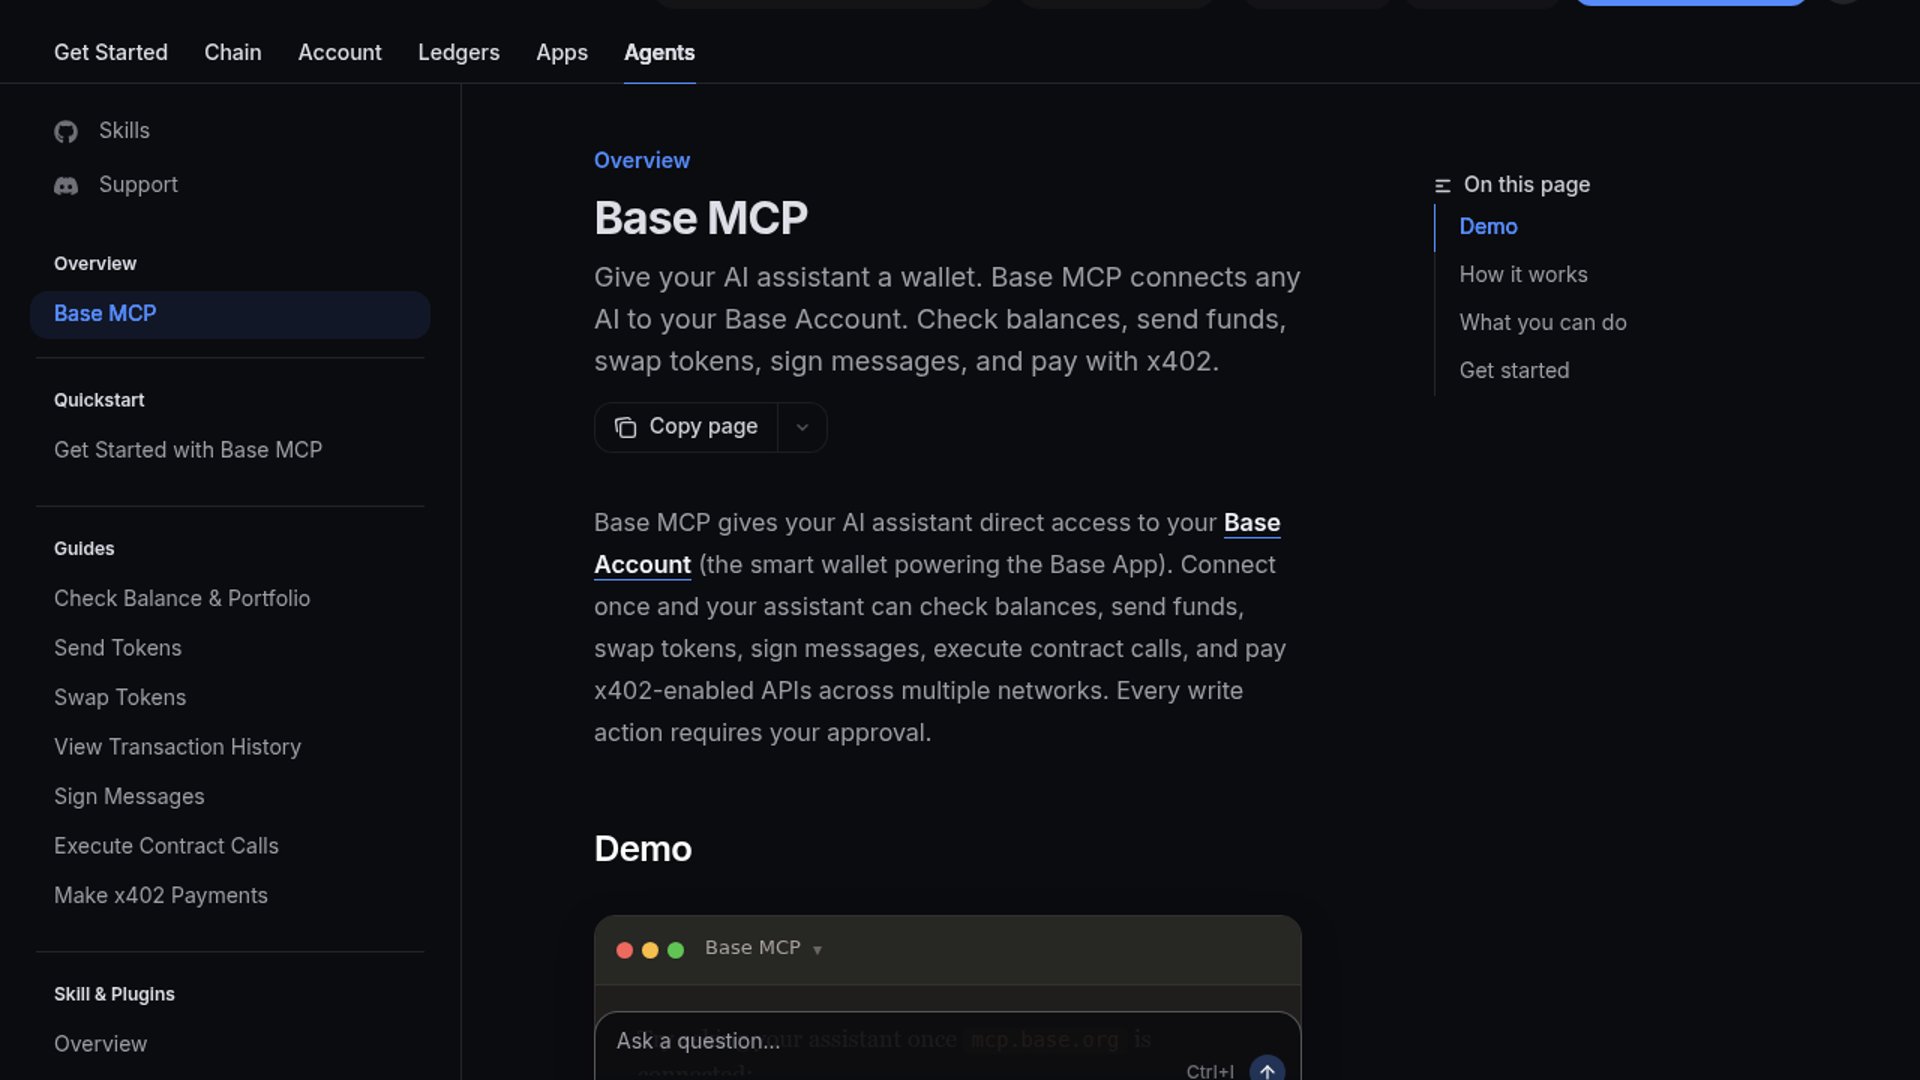Click the On this page list icon

[x=1442, y=186]
